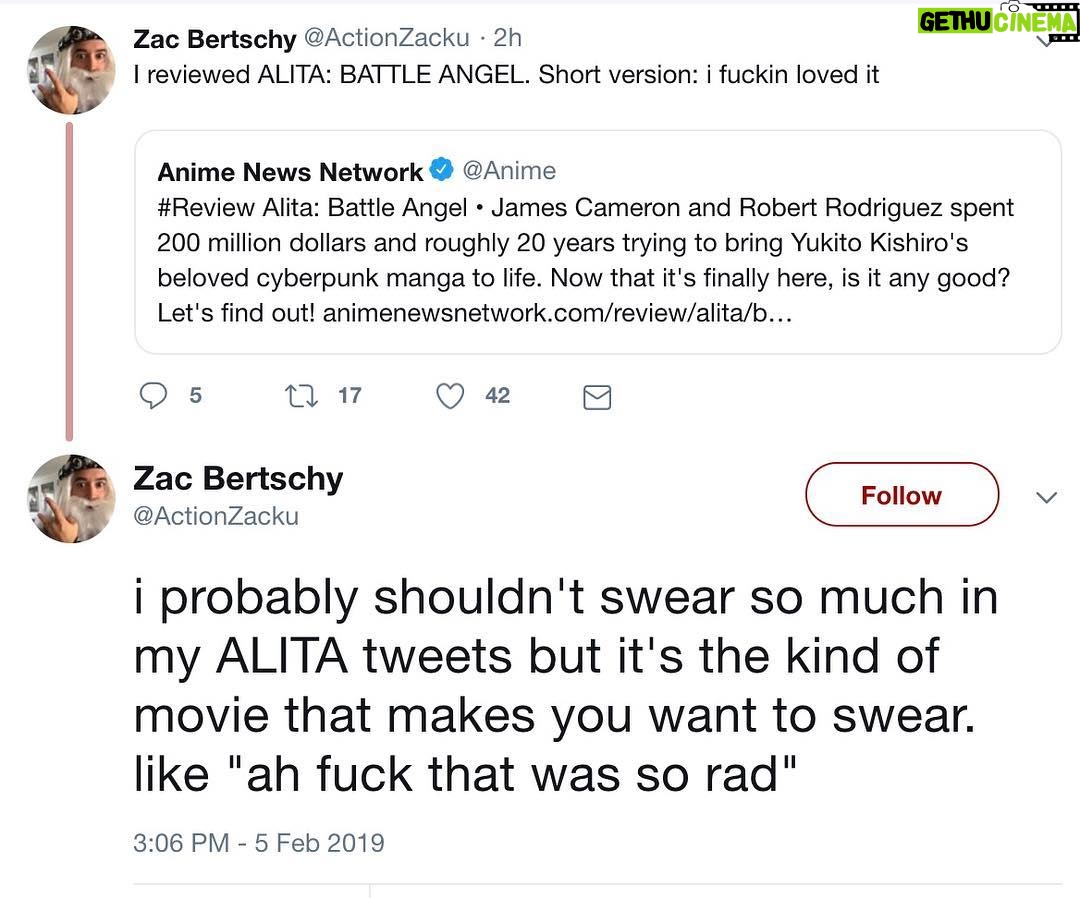This screenshot has height=898, width=1080.
Task: Open the avatar beside the Follow tweet
Action: point(71,498)
